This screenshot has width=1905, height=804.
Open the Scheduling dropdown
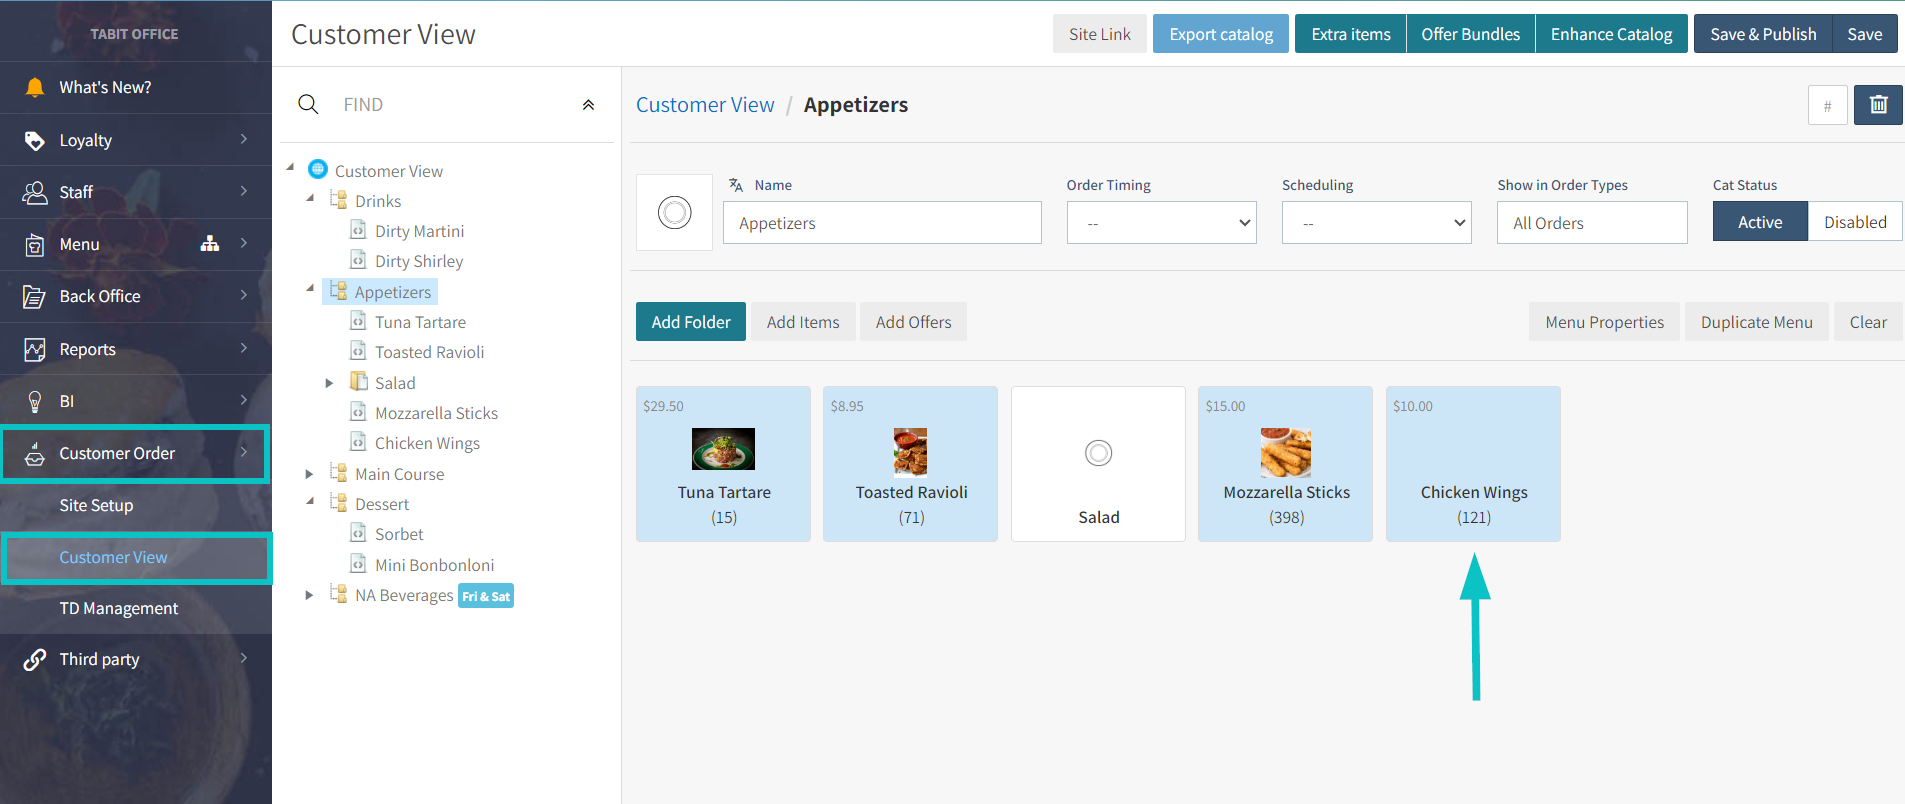coord(1376,223)
